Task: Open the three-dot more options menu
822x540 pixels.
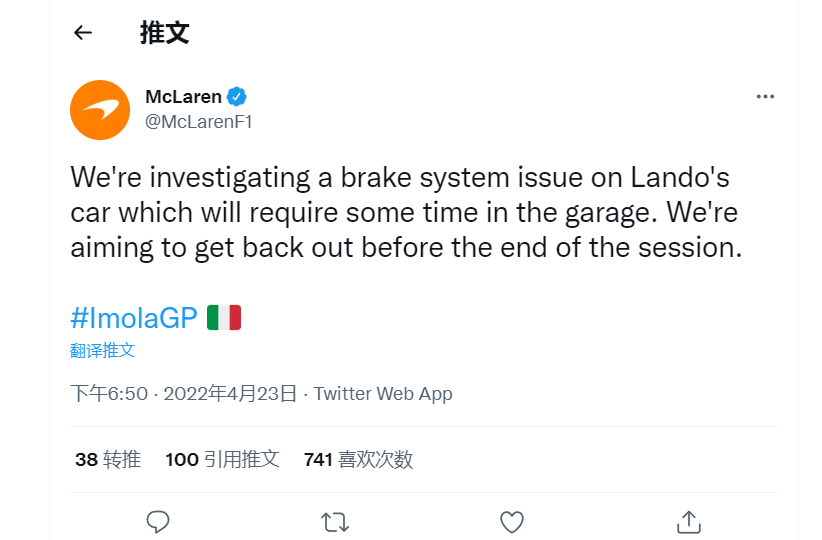Action: (765, 97)
